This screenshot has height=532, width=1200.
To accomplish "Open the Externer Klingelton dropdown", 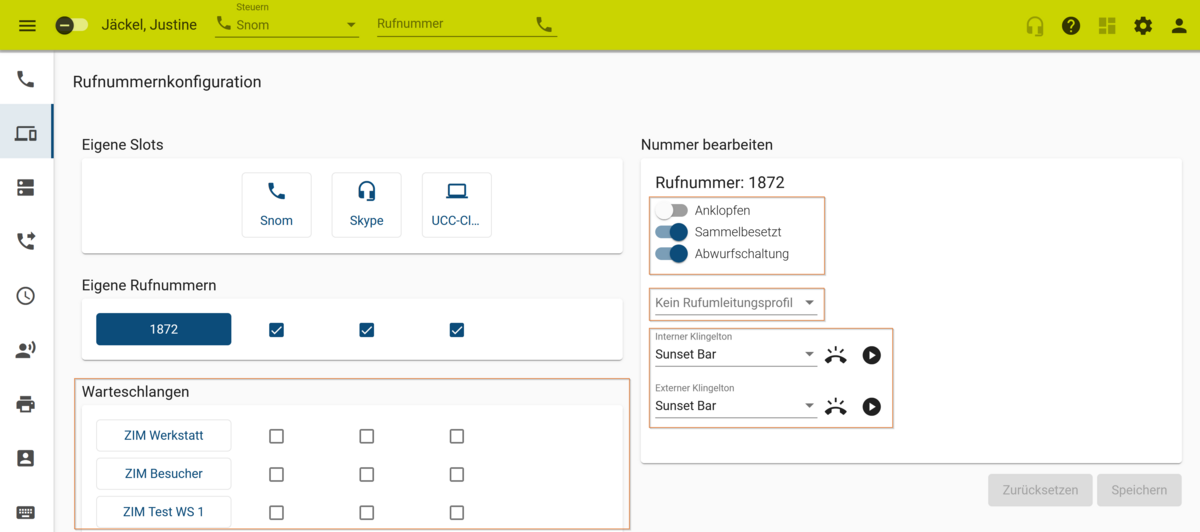I will point(736,406).
